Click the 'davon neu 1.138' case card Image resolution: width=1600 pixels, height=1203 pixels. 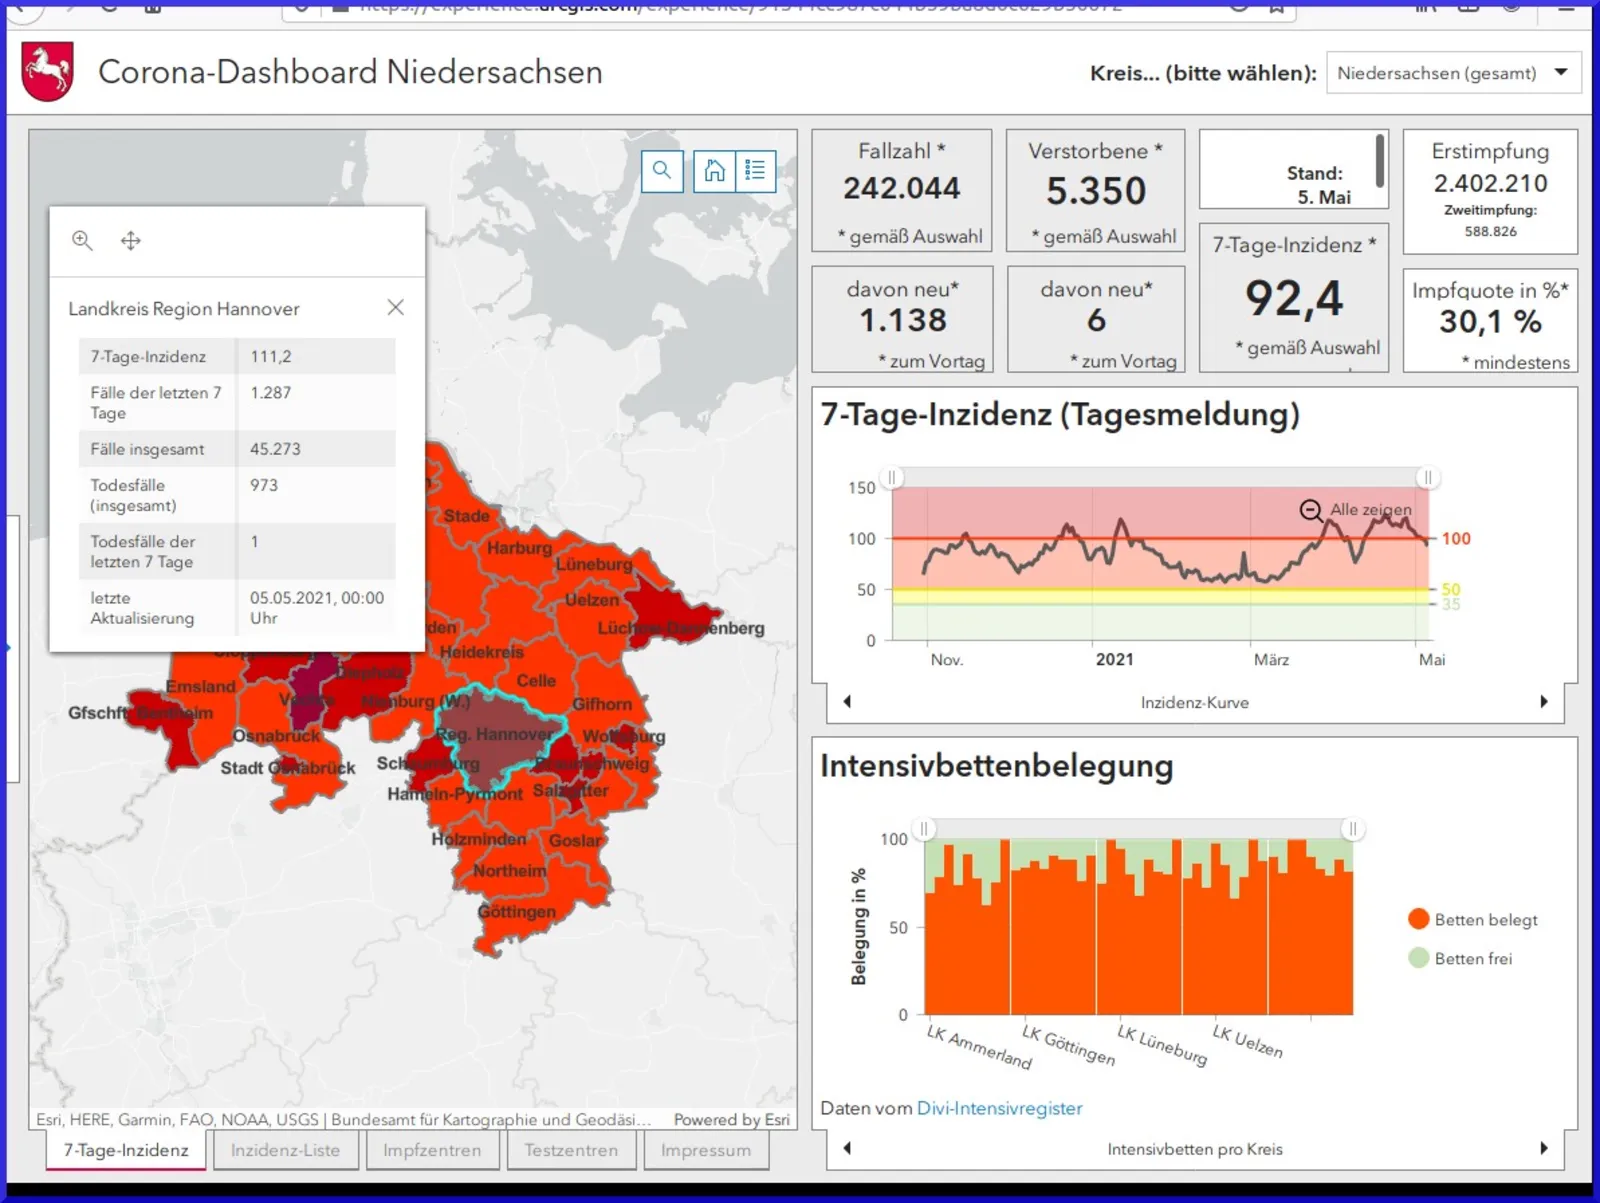[902, 319]
